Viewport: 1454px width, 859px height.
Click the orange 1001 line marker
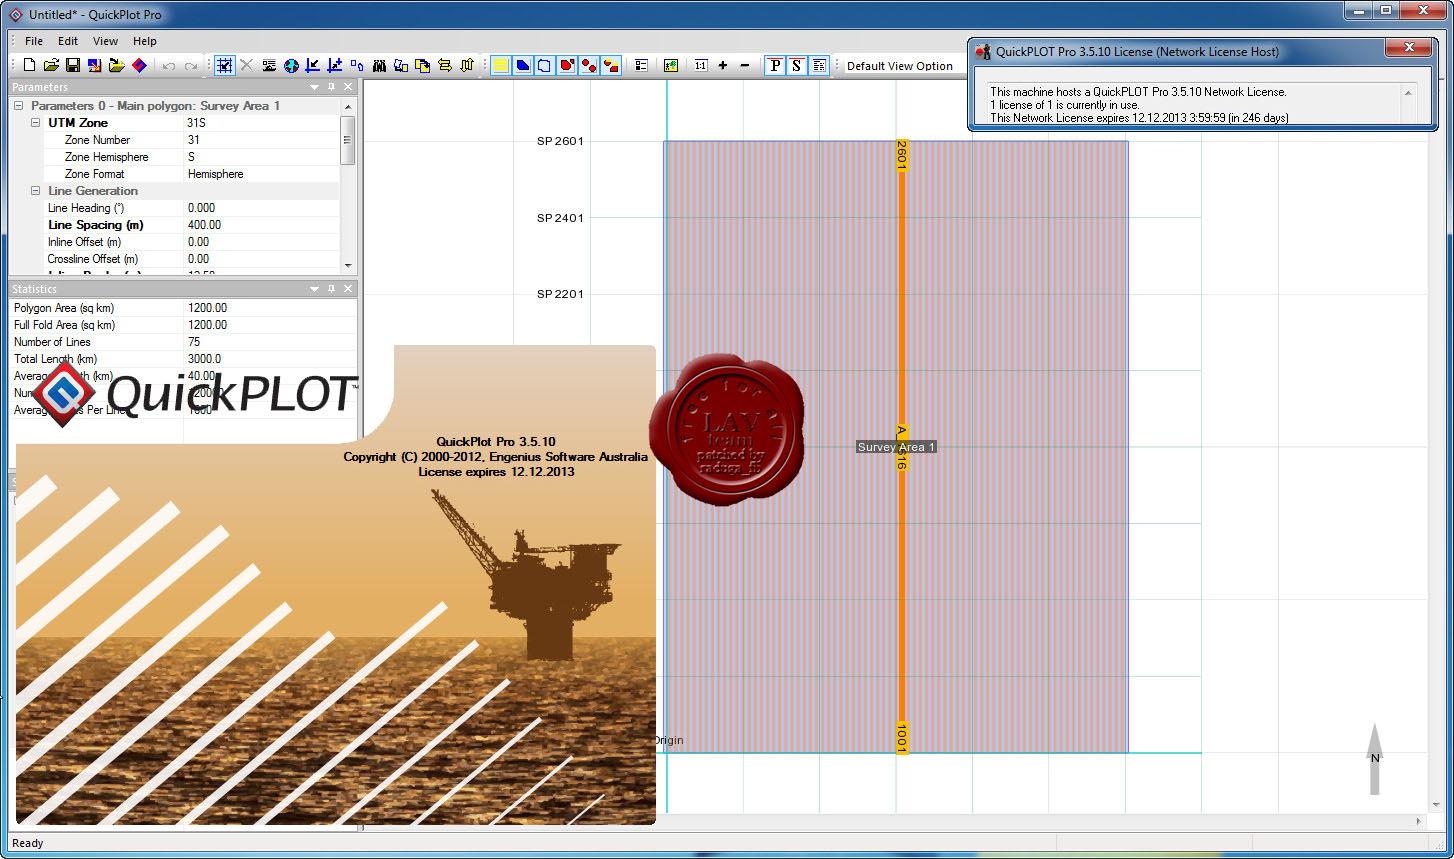click(901, 737)
